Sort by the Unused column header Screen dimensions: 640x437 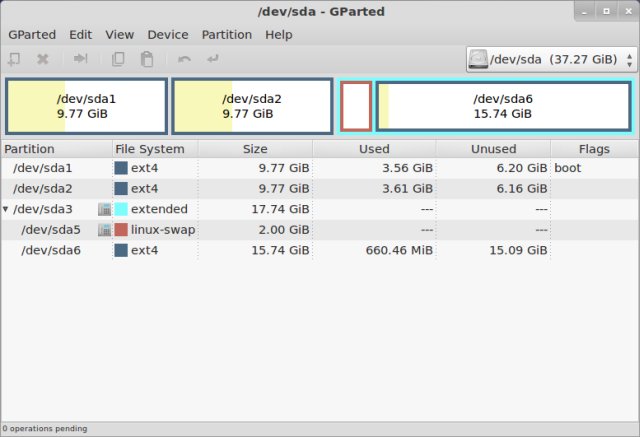(493, 149)
